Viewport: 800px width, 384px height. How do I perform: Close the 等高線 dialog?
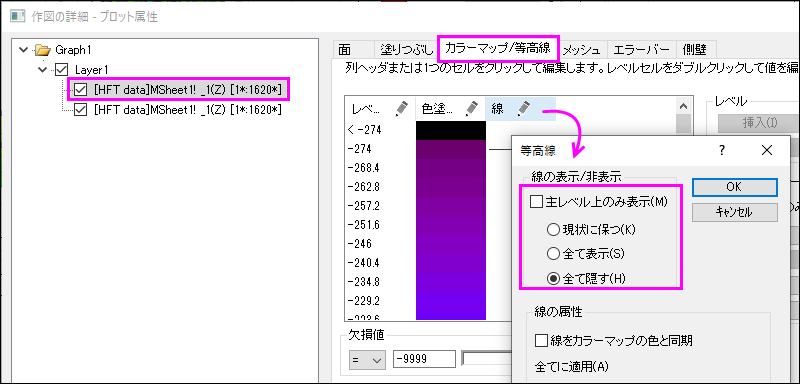pyautogui.click(x=767, y=150)
